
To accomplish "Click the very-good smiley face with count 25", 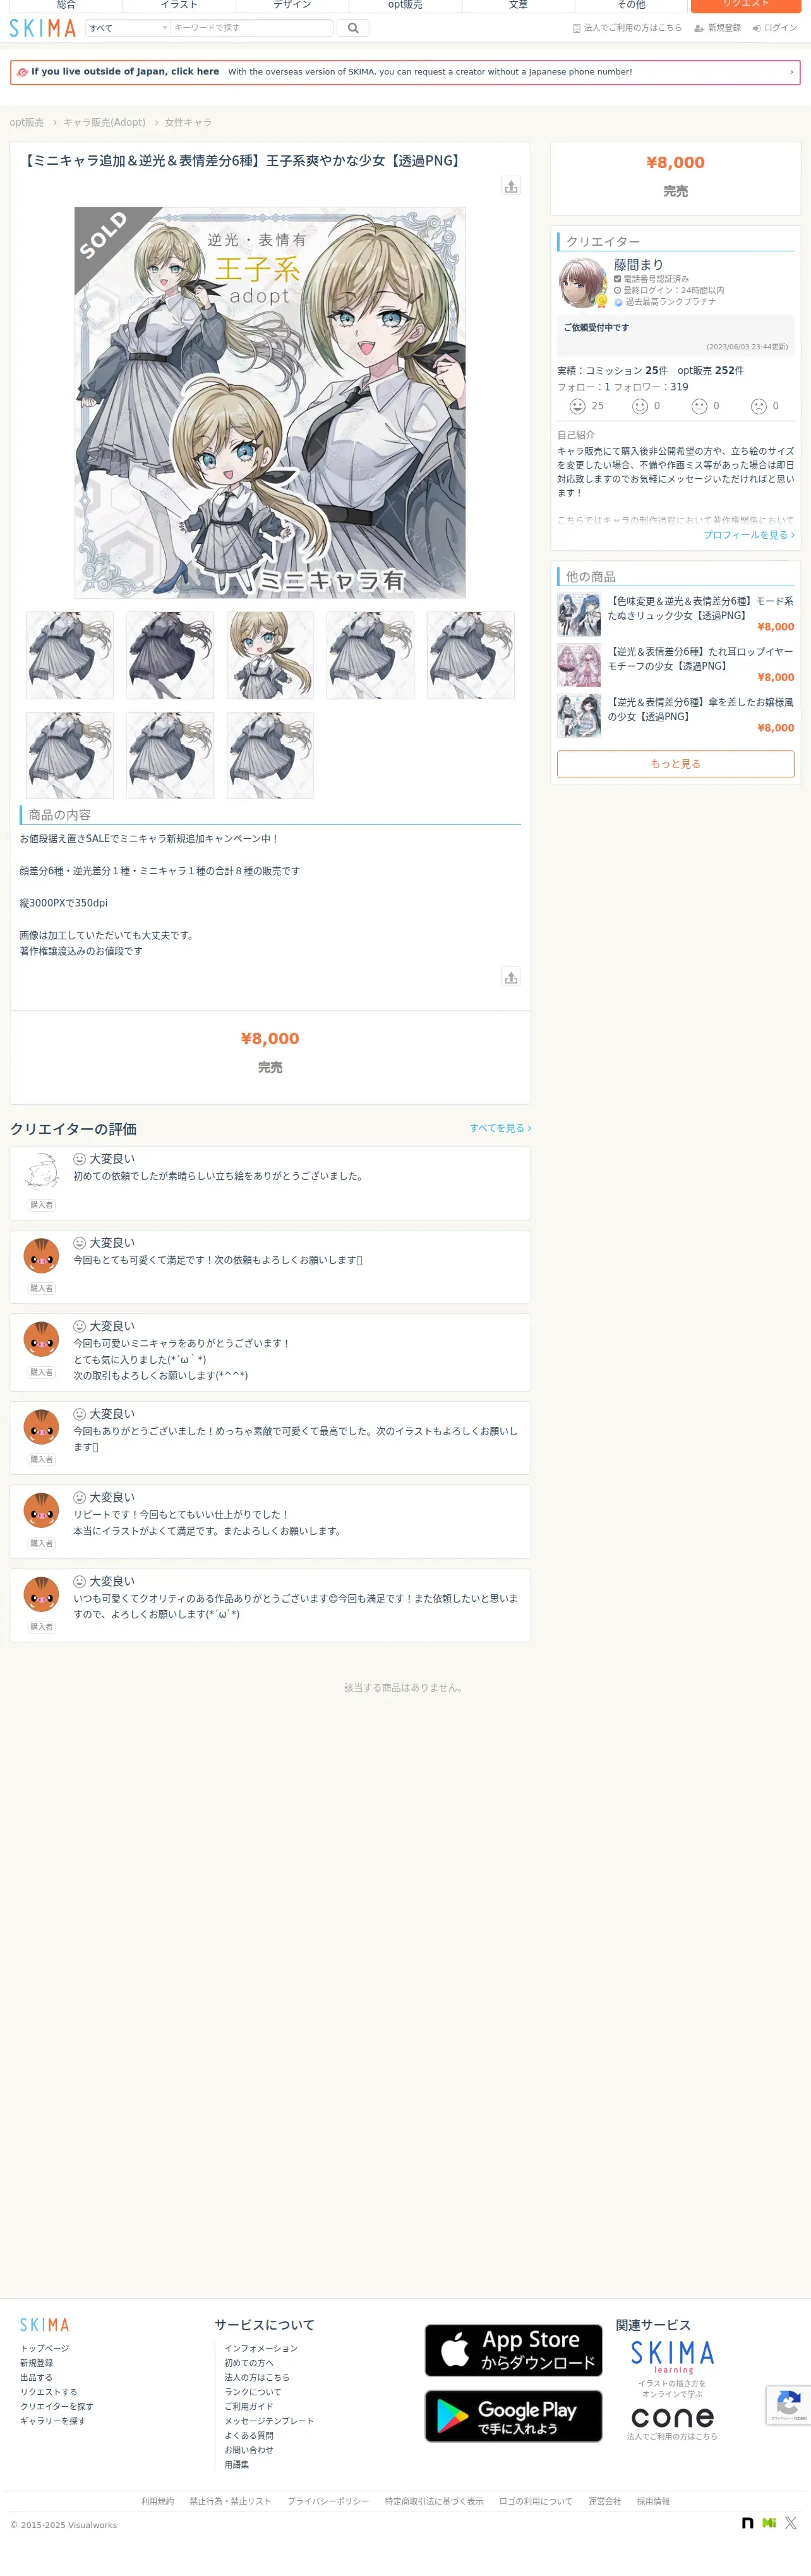I will pyautogui.click(x=577, y=406).
